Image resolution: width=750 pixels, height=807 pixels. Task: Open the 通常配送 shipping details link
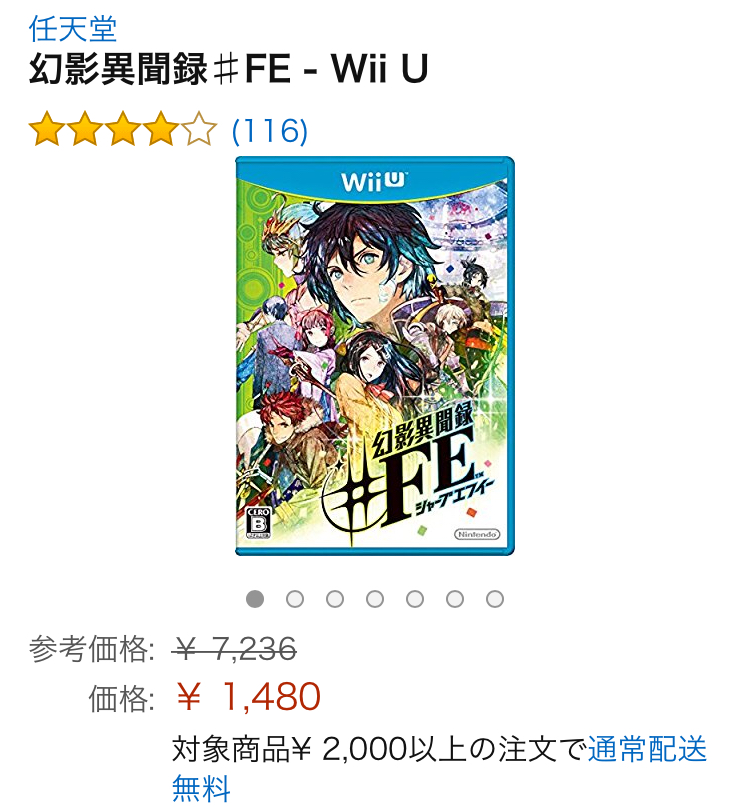(648, 749)
